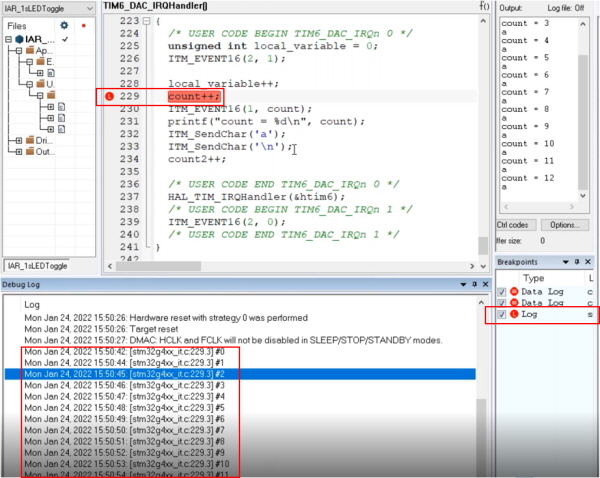Image resolution: width=600 pixels, height=478 pixels.
Task: Click the Terminal output scroll up arrow
Action: 582,24
